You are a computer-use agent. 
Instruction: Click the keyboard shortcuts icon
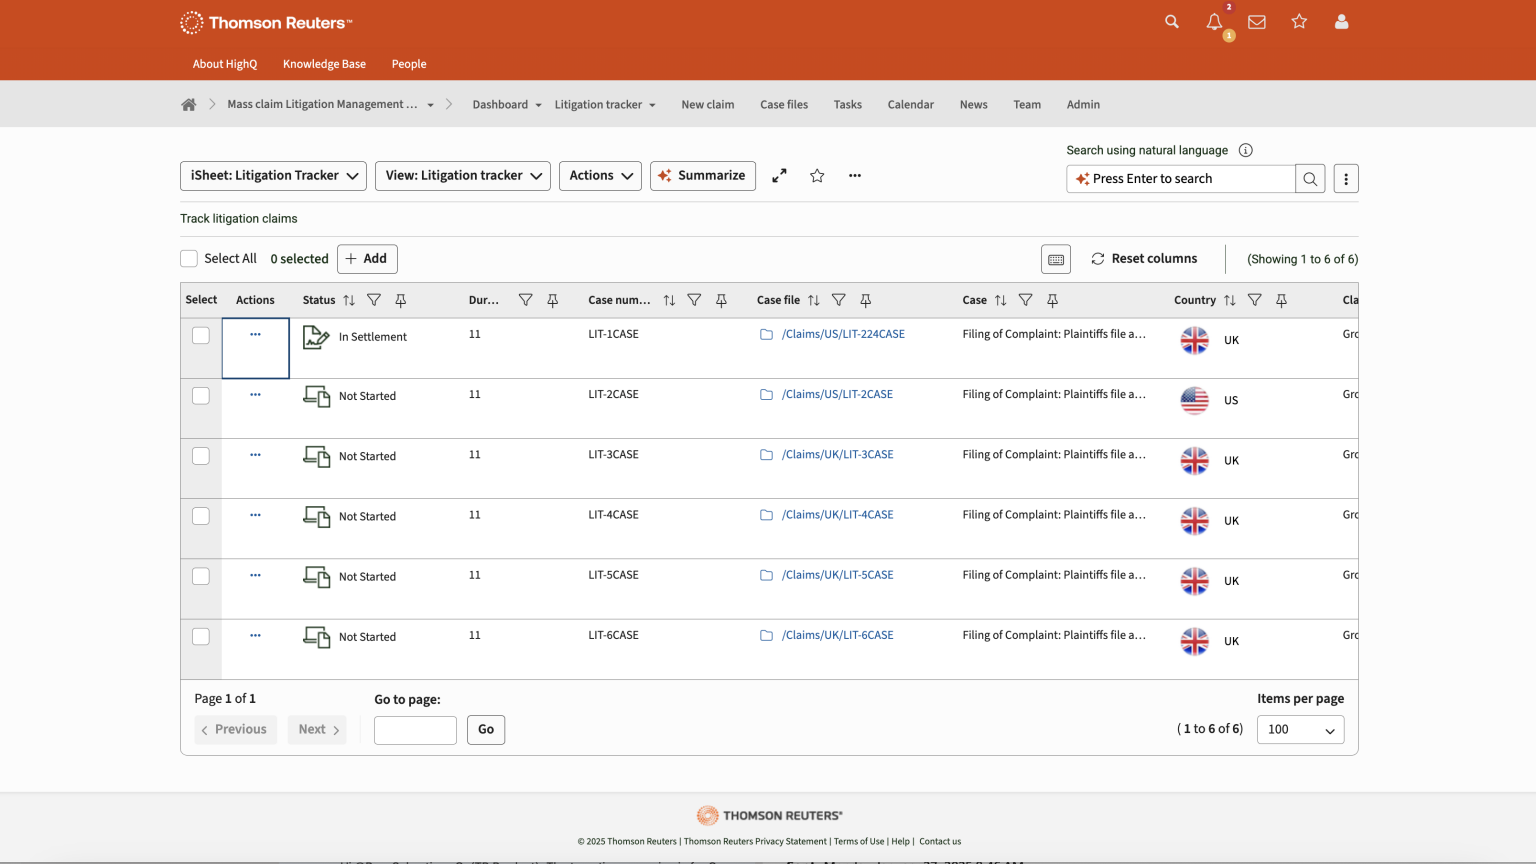[x=1056, y=259]
